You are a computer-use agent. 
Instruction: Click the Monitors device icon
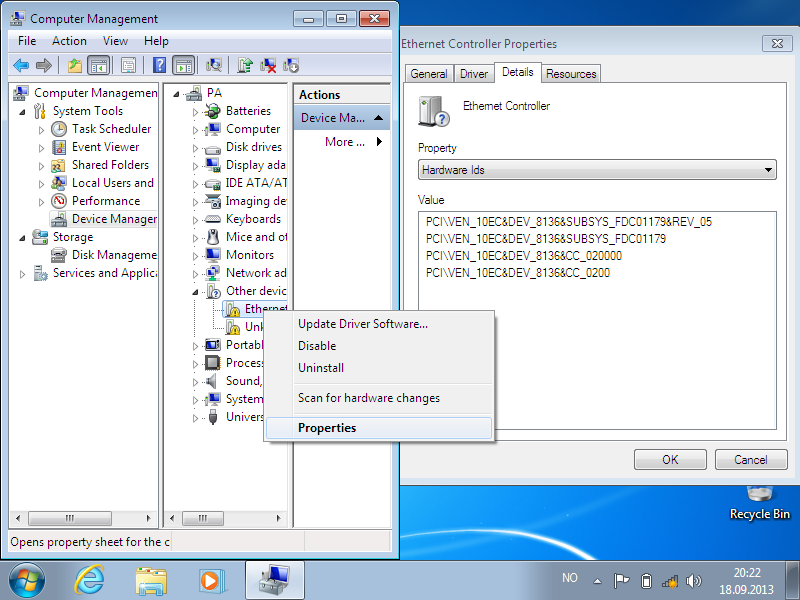(212, 255)
